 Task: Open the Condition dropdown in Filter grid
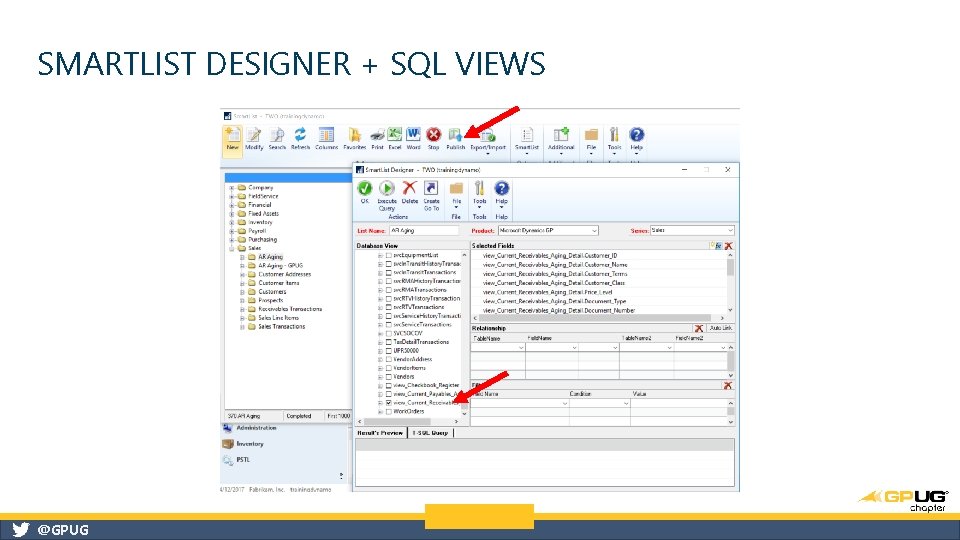pos(626,403)
